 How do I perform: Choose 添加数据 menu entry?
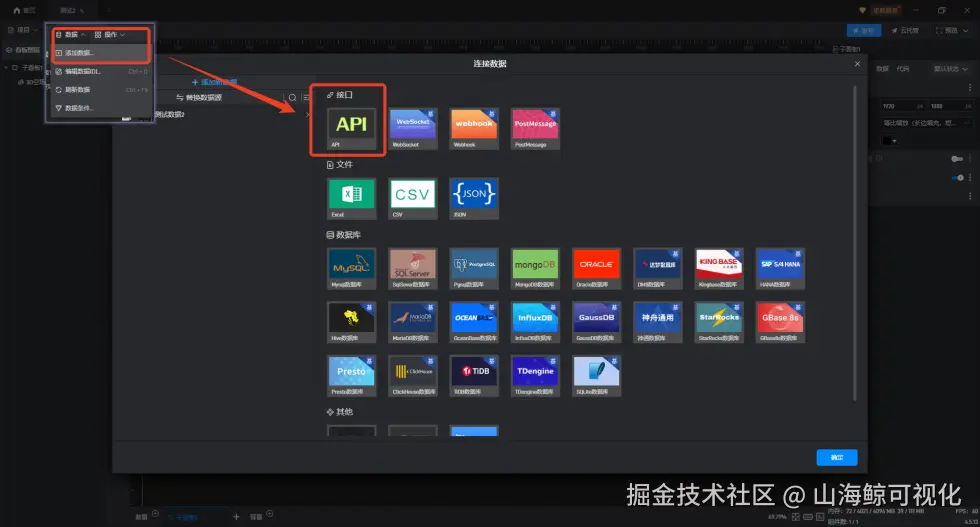coord(101,53)
